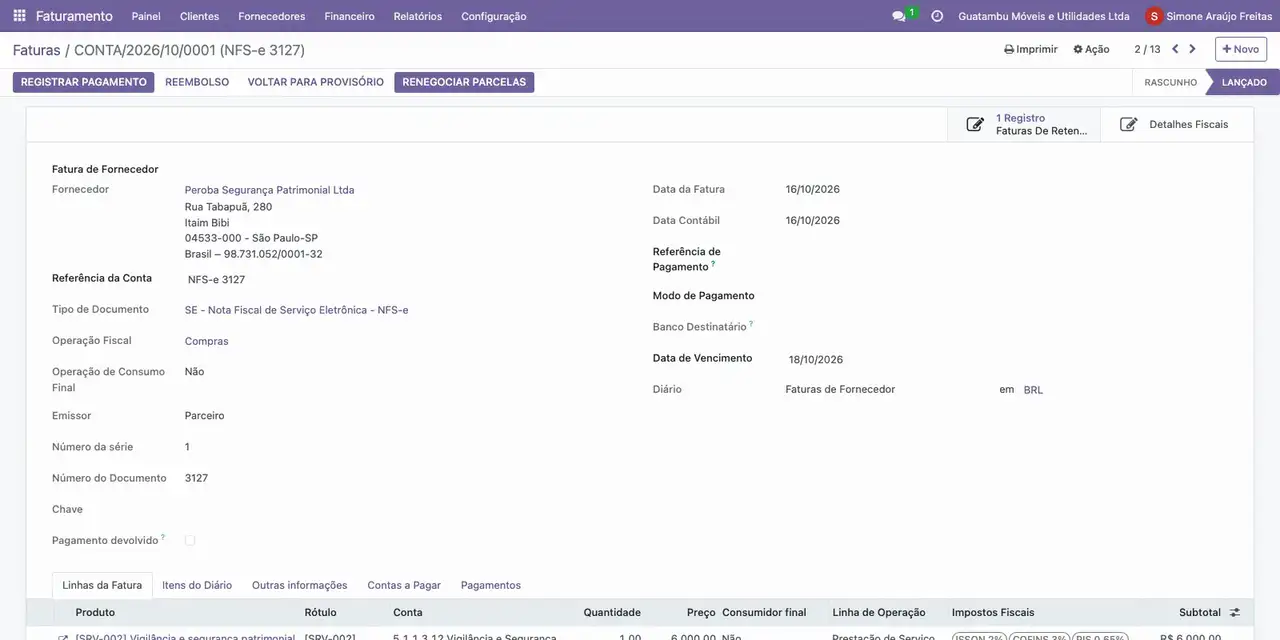Image resolution: width=1280 pixels, height=640 pixels.
Task: Click the Detalhes Fiscais edit icon
Action: 1128,124
